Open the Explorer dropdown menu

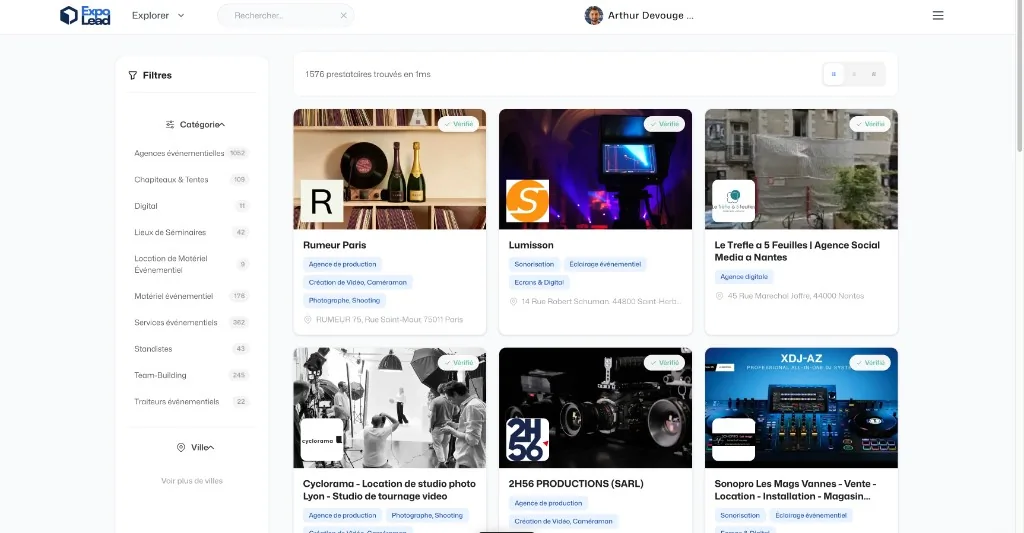coord(158,15)
